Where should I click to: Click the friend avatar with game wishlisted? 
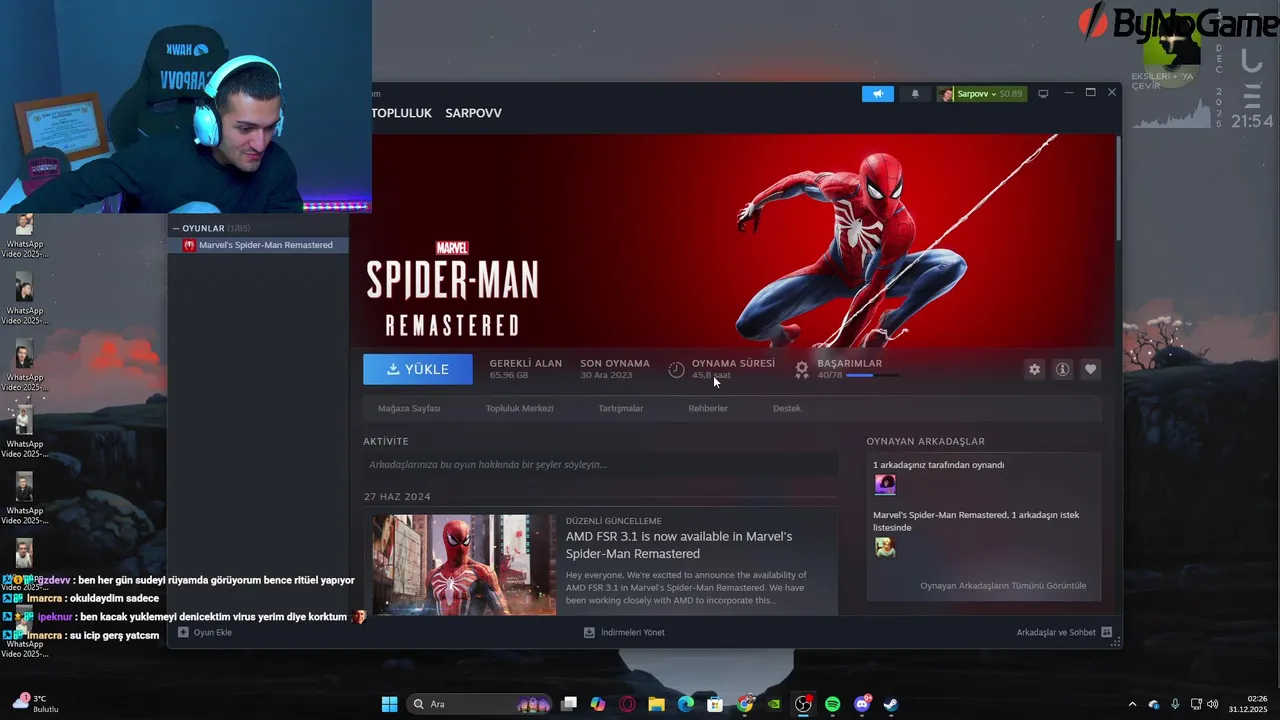(885, 547)
